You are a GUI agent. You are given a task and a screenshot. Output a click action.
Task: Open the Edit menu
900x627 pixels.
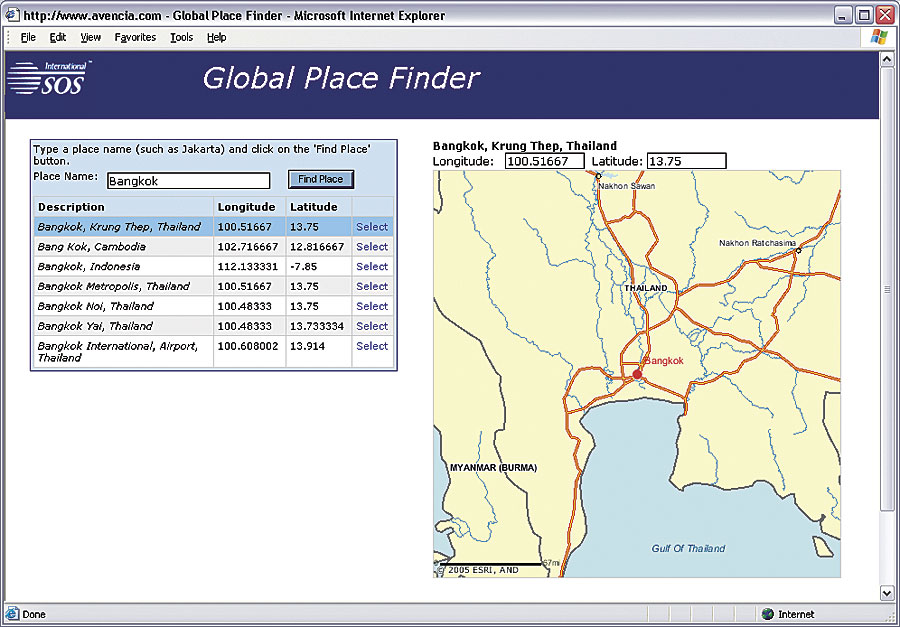[x=57, y=37]
